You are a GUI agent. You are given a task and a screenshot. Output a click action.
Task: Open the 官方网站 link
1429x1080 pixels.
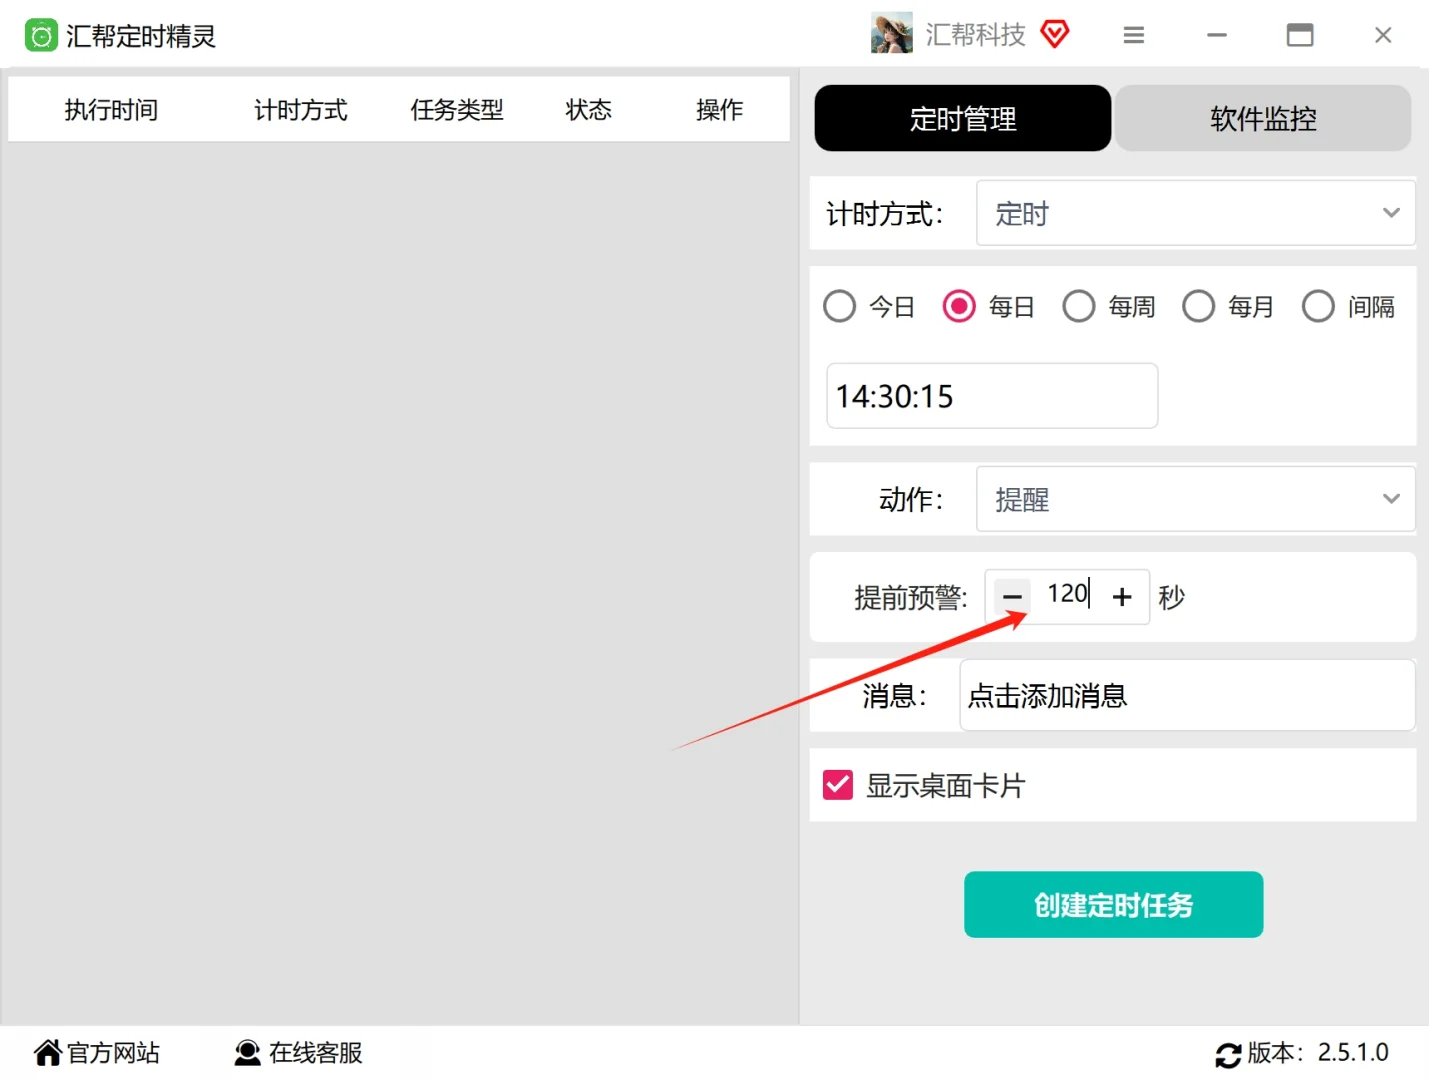point(112,1052)
